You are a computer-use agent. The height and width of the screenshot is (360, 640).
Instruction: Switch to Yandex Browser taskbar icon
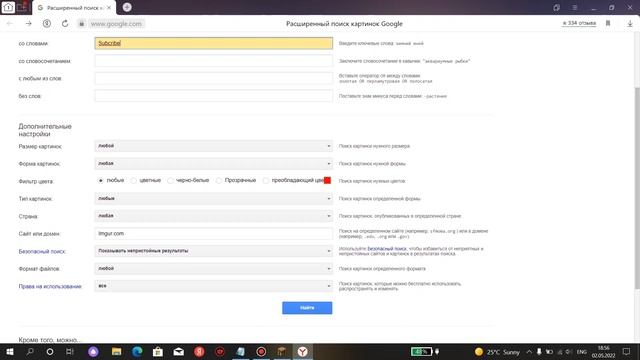click(x=302, y=351)
